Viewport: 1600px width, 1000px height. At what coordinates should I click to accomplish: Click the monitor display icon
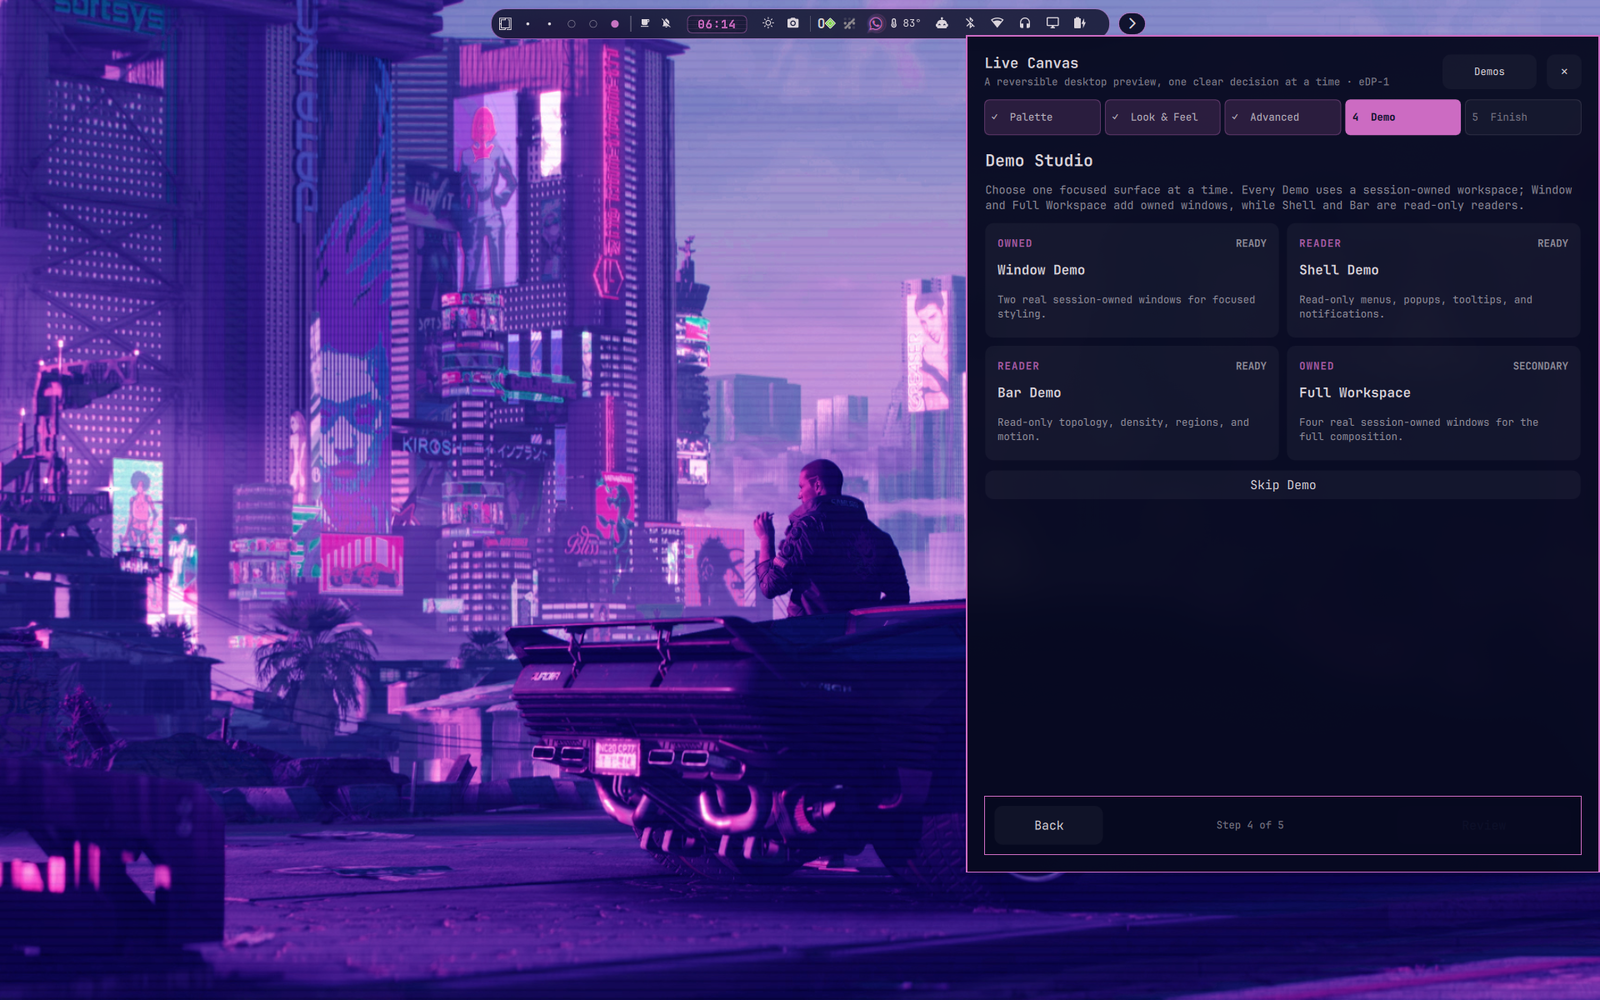click(x=1052, y=23)
